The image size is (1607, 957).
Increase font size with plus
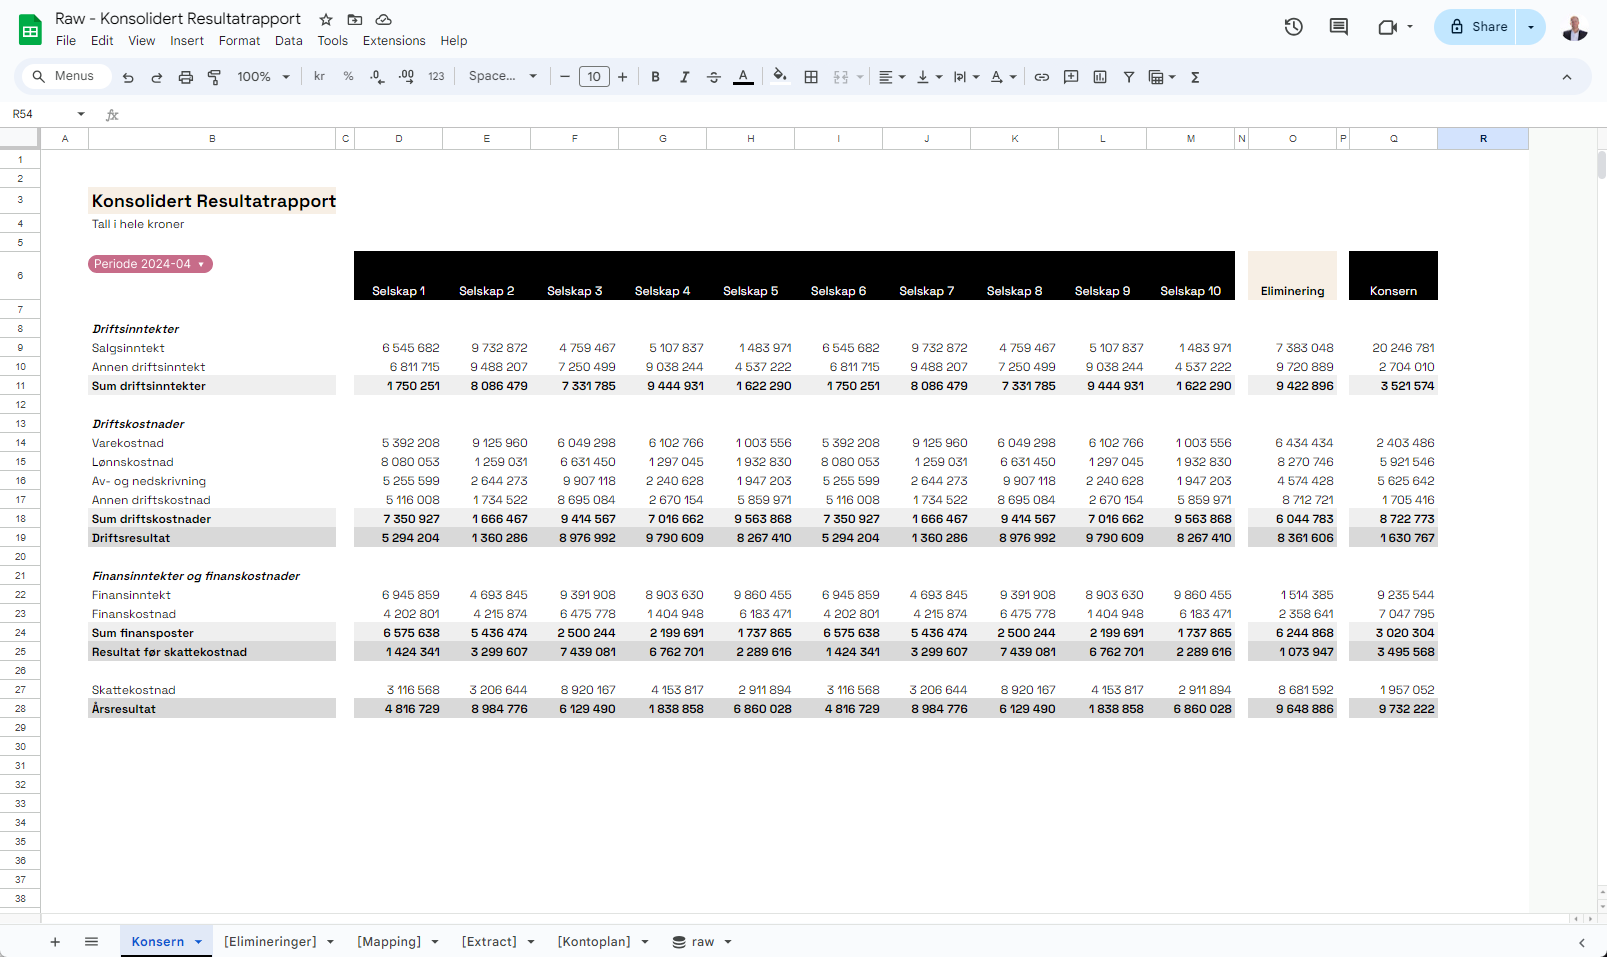pos(623,77)
